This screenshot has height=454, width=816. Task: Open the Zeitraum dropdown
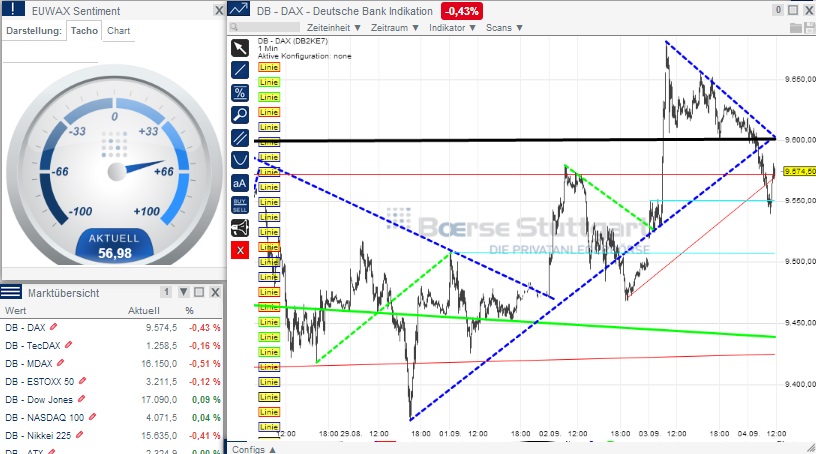pyautogui.click(x=394, y=28)
